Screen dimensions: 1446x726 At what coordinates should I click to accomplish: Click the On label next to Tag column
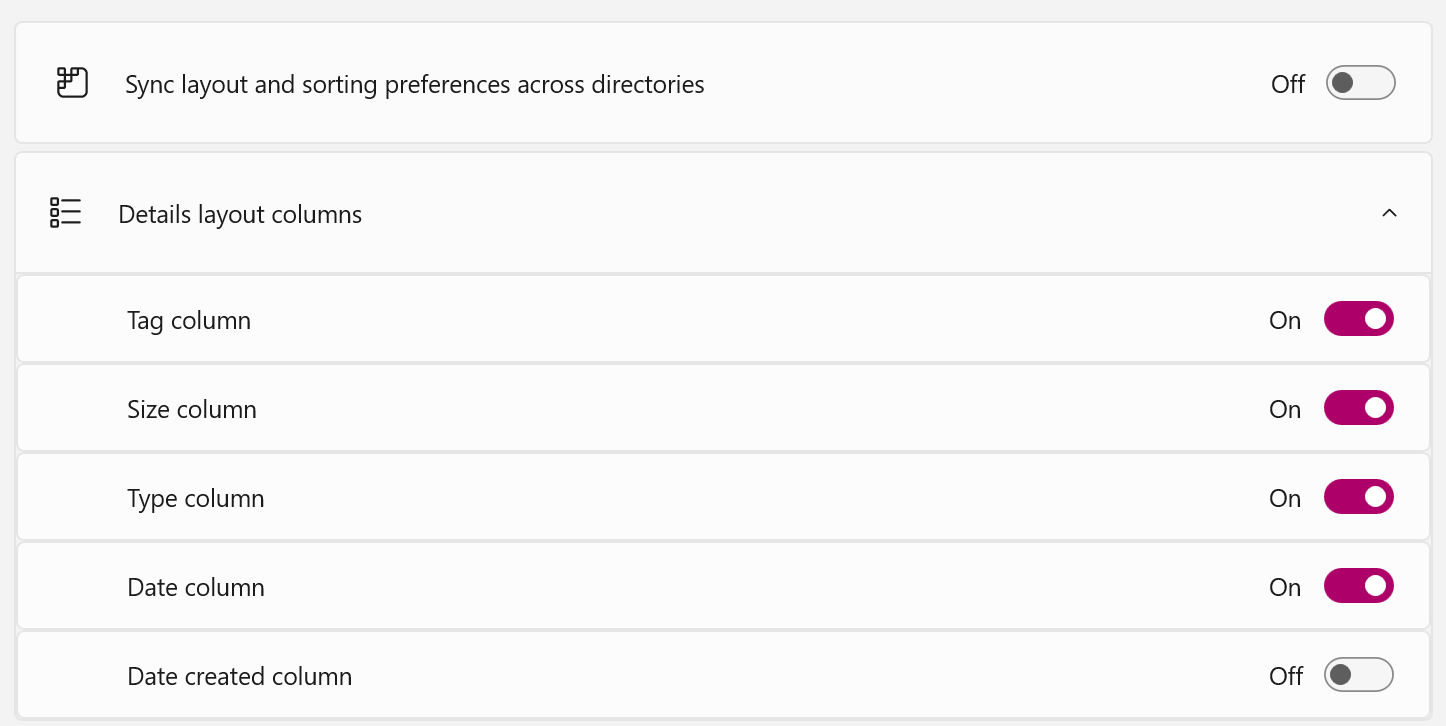tap(1285, 320)
